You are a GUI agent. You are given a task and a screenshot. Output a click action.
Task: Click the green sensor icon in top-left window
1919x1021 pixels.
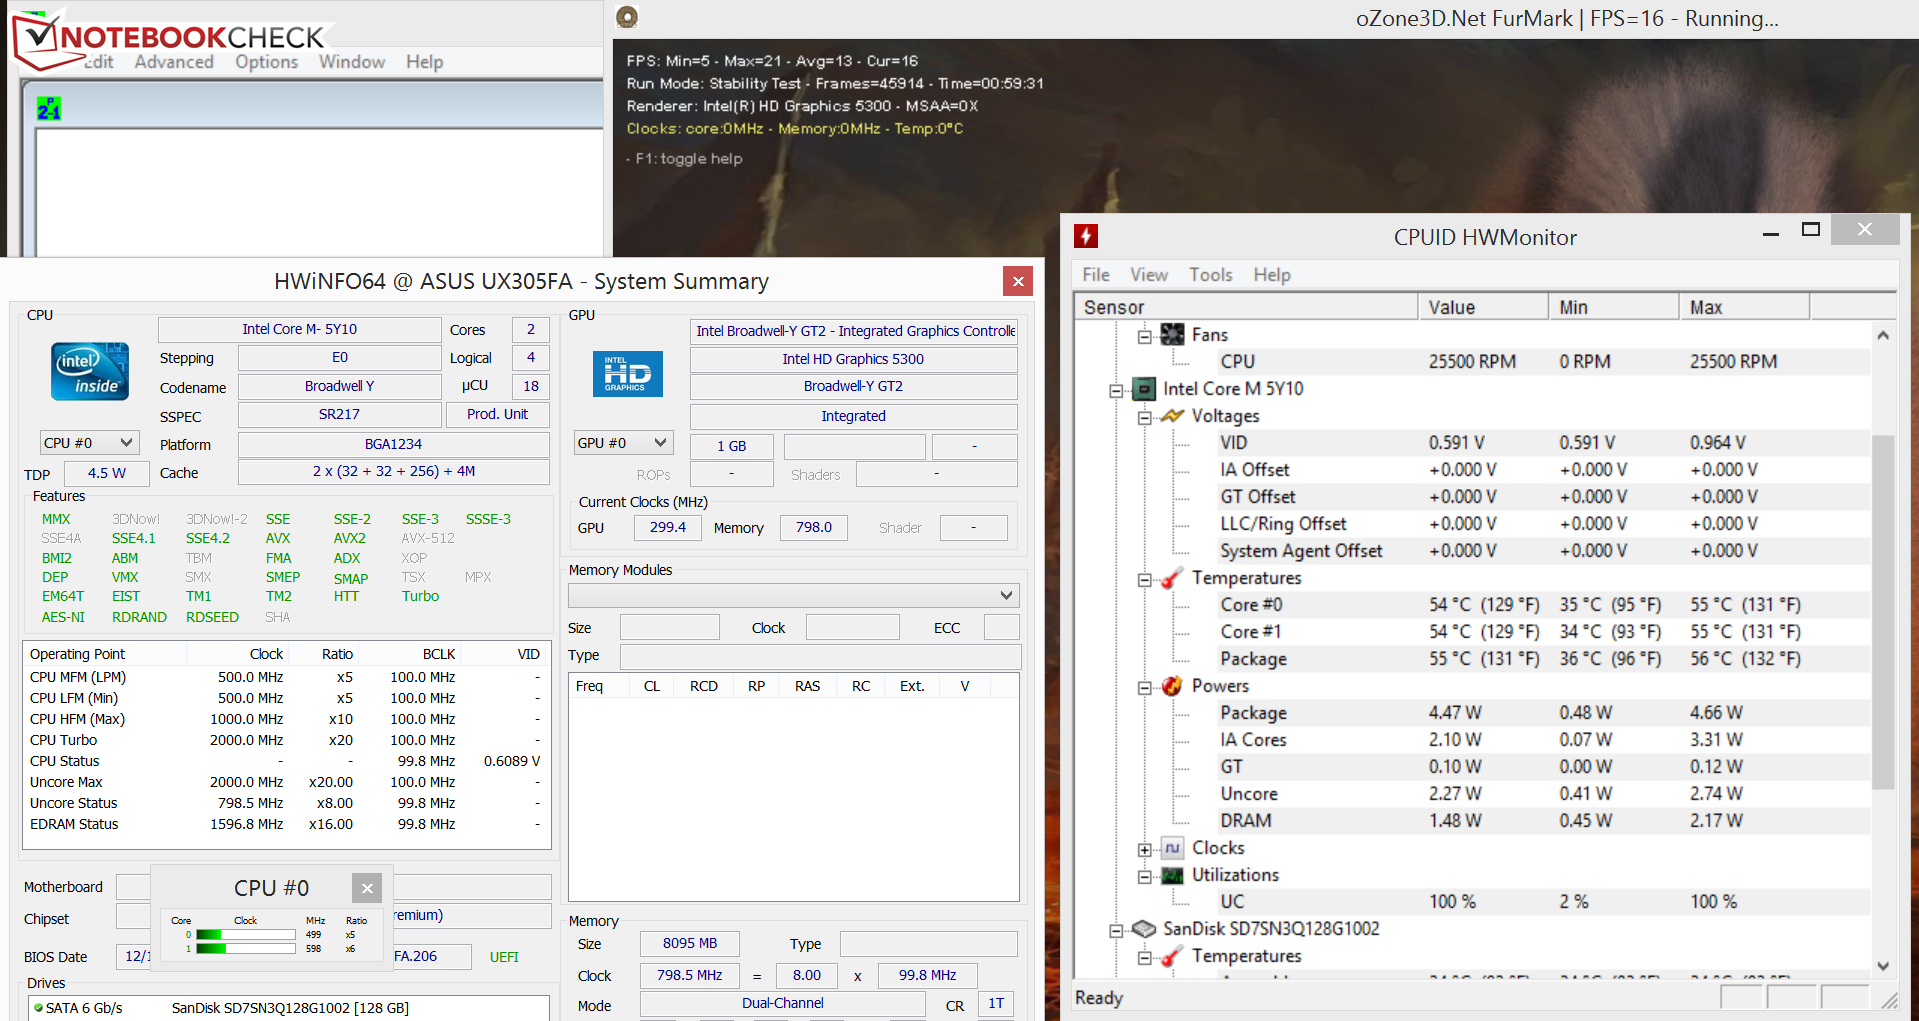point(49,108)
